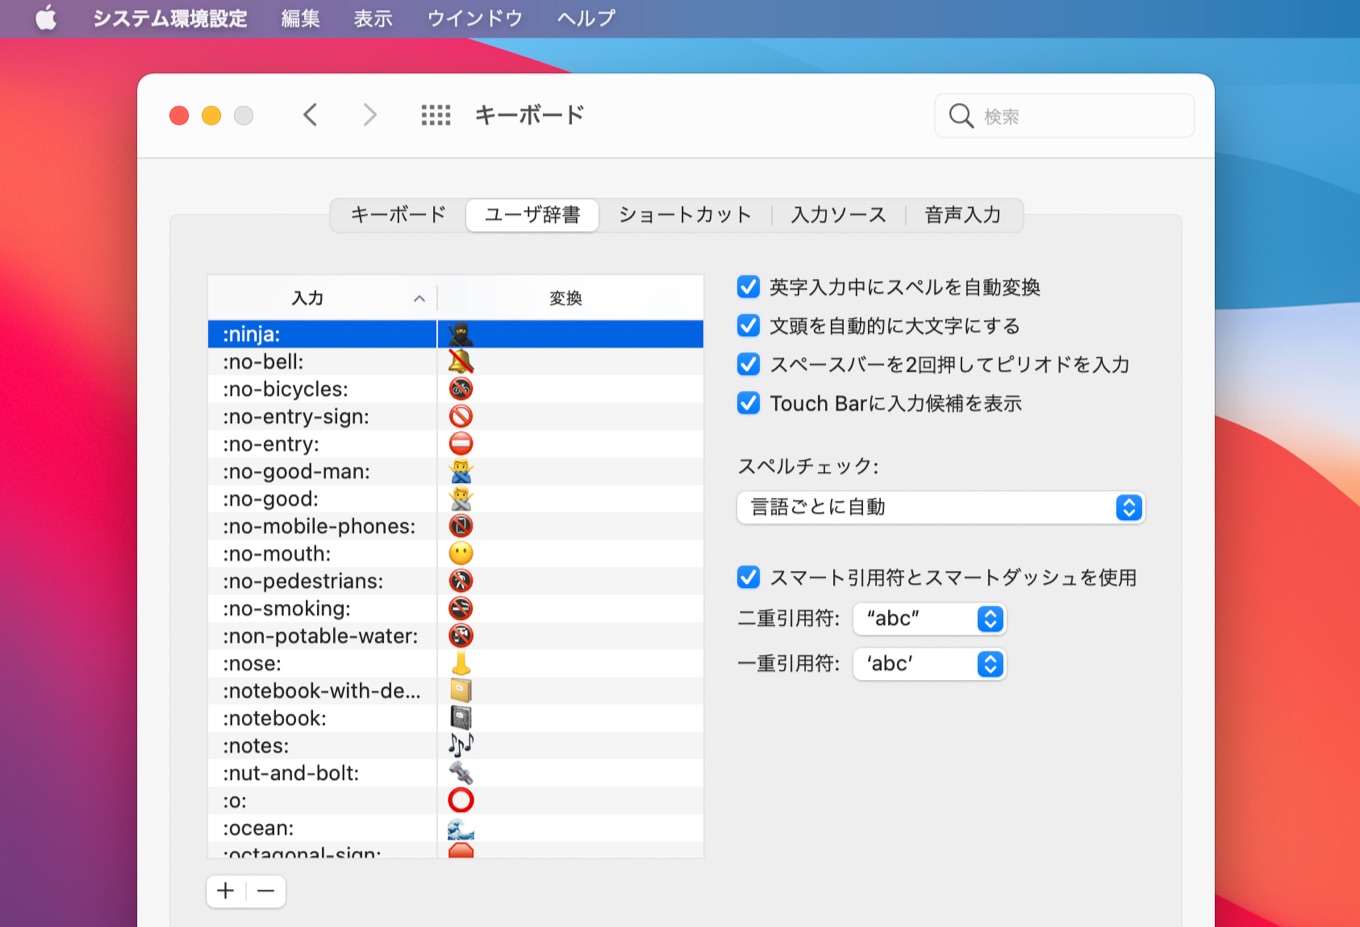Toggle Touch Barに入力候補を表示 checkbox
Viewport: 1360px width, 927px height.
click(748, 403)
